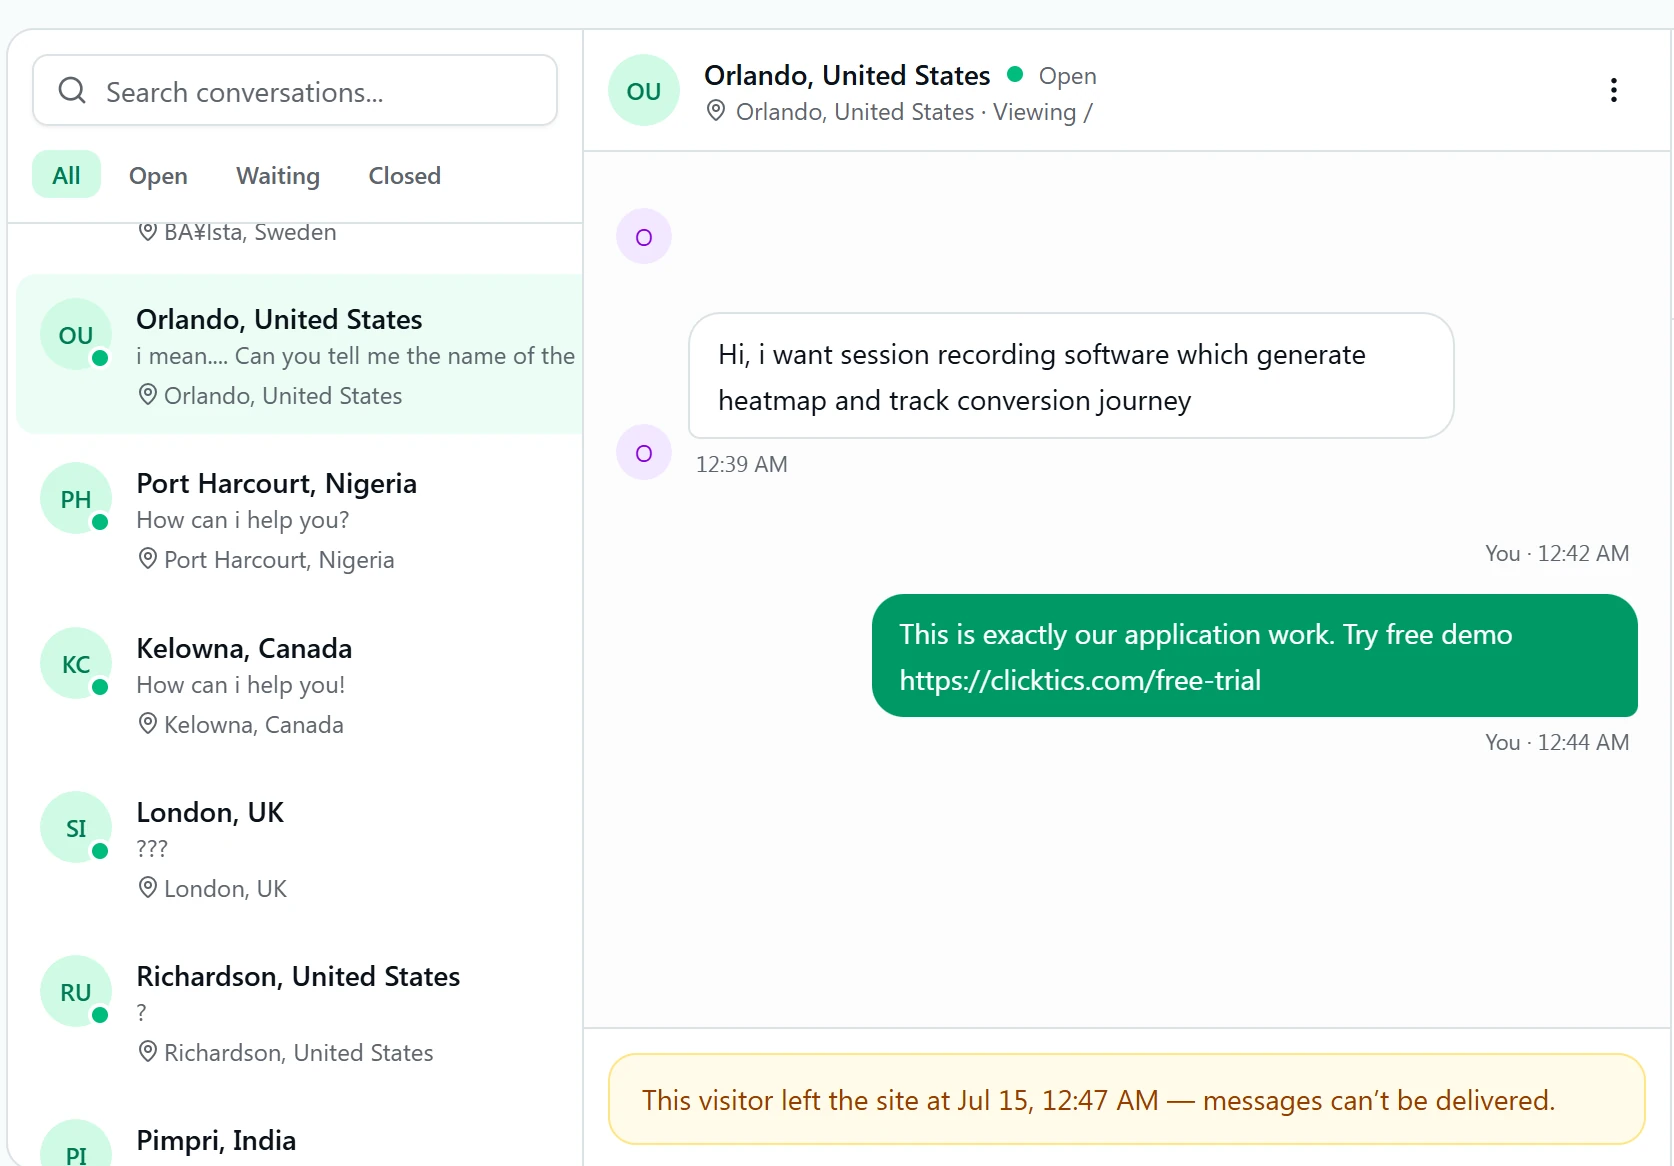Click the PH avatar badge
1674x1166 pixels.
click(x=76, y=499)
